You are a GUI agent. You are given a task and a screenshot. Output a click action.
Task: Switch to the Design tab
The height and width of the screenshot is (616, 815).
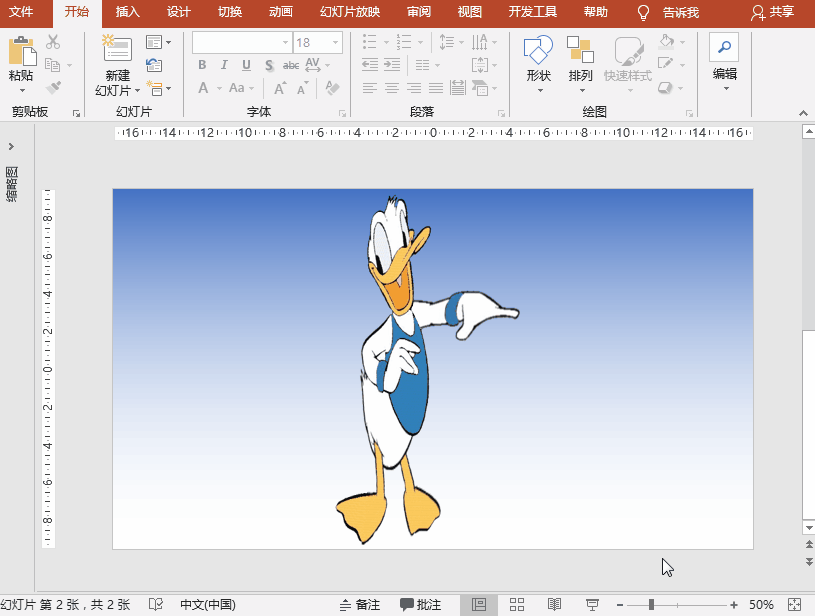179,11
